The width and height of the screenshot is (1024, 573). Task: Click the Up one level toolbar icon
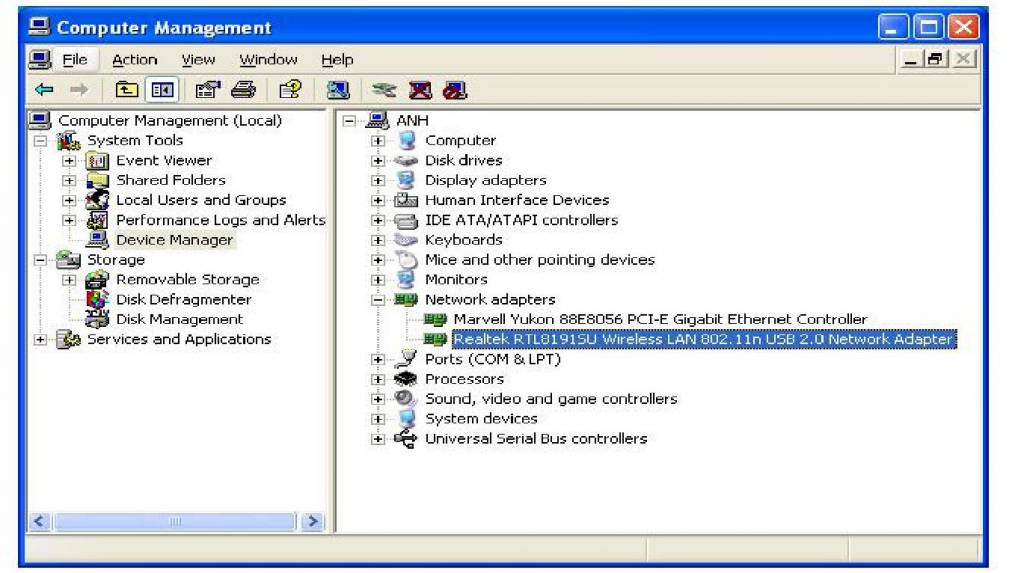tap(126, 90)
